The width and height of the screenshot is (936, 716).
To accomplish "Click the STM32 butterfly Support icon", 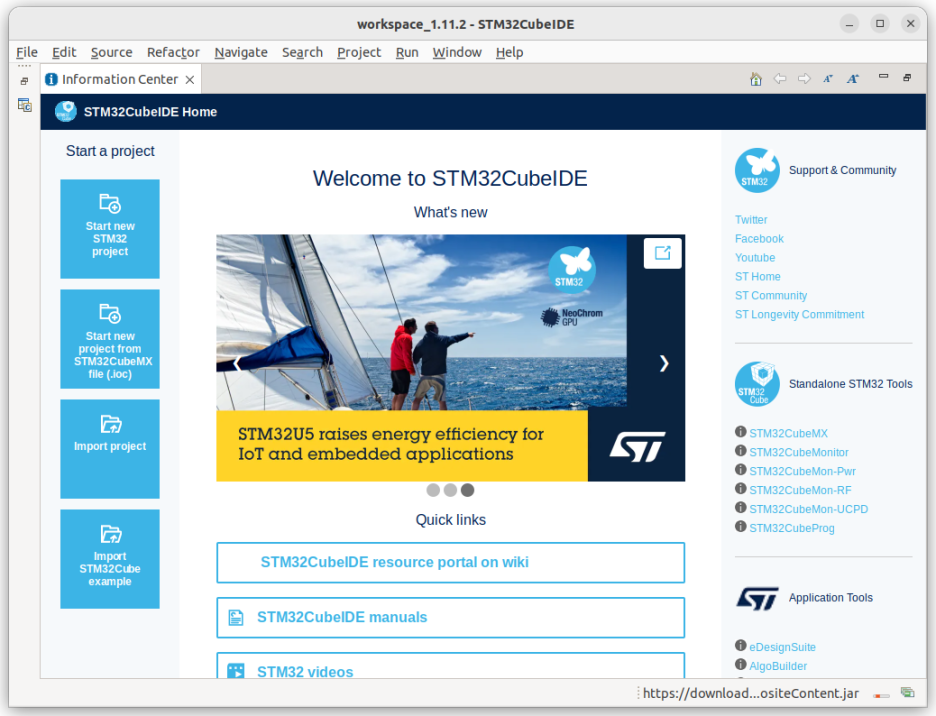I will (x=757, y=170).
